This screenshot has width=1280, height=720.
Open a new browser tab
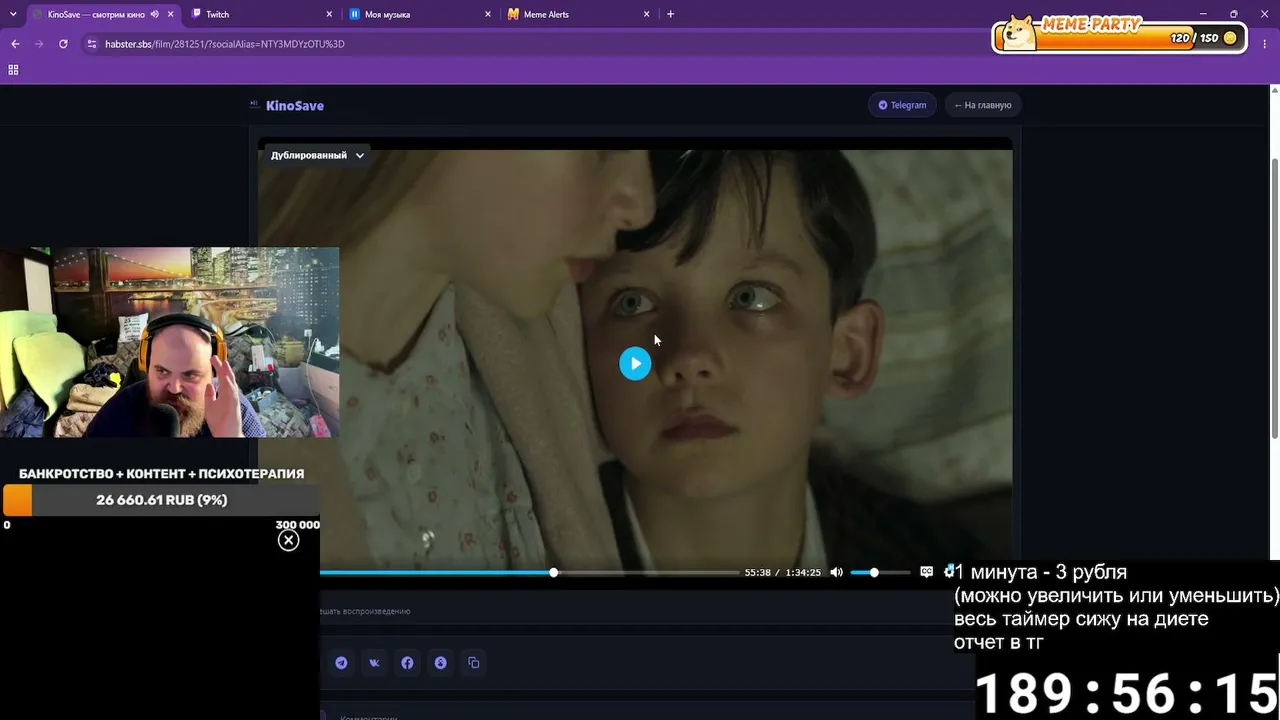coord(670,14)
